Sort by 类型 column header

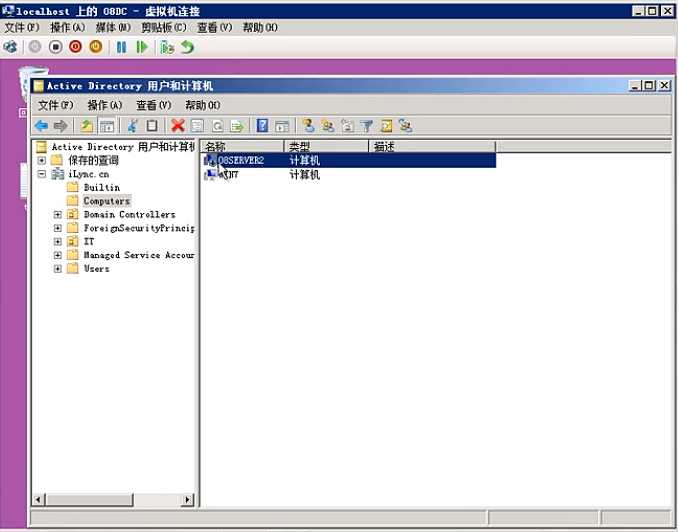[326, 147]
